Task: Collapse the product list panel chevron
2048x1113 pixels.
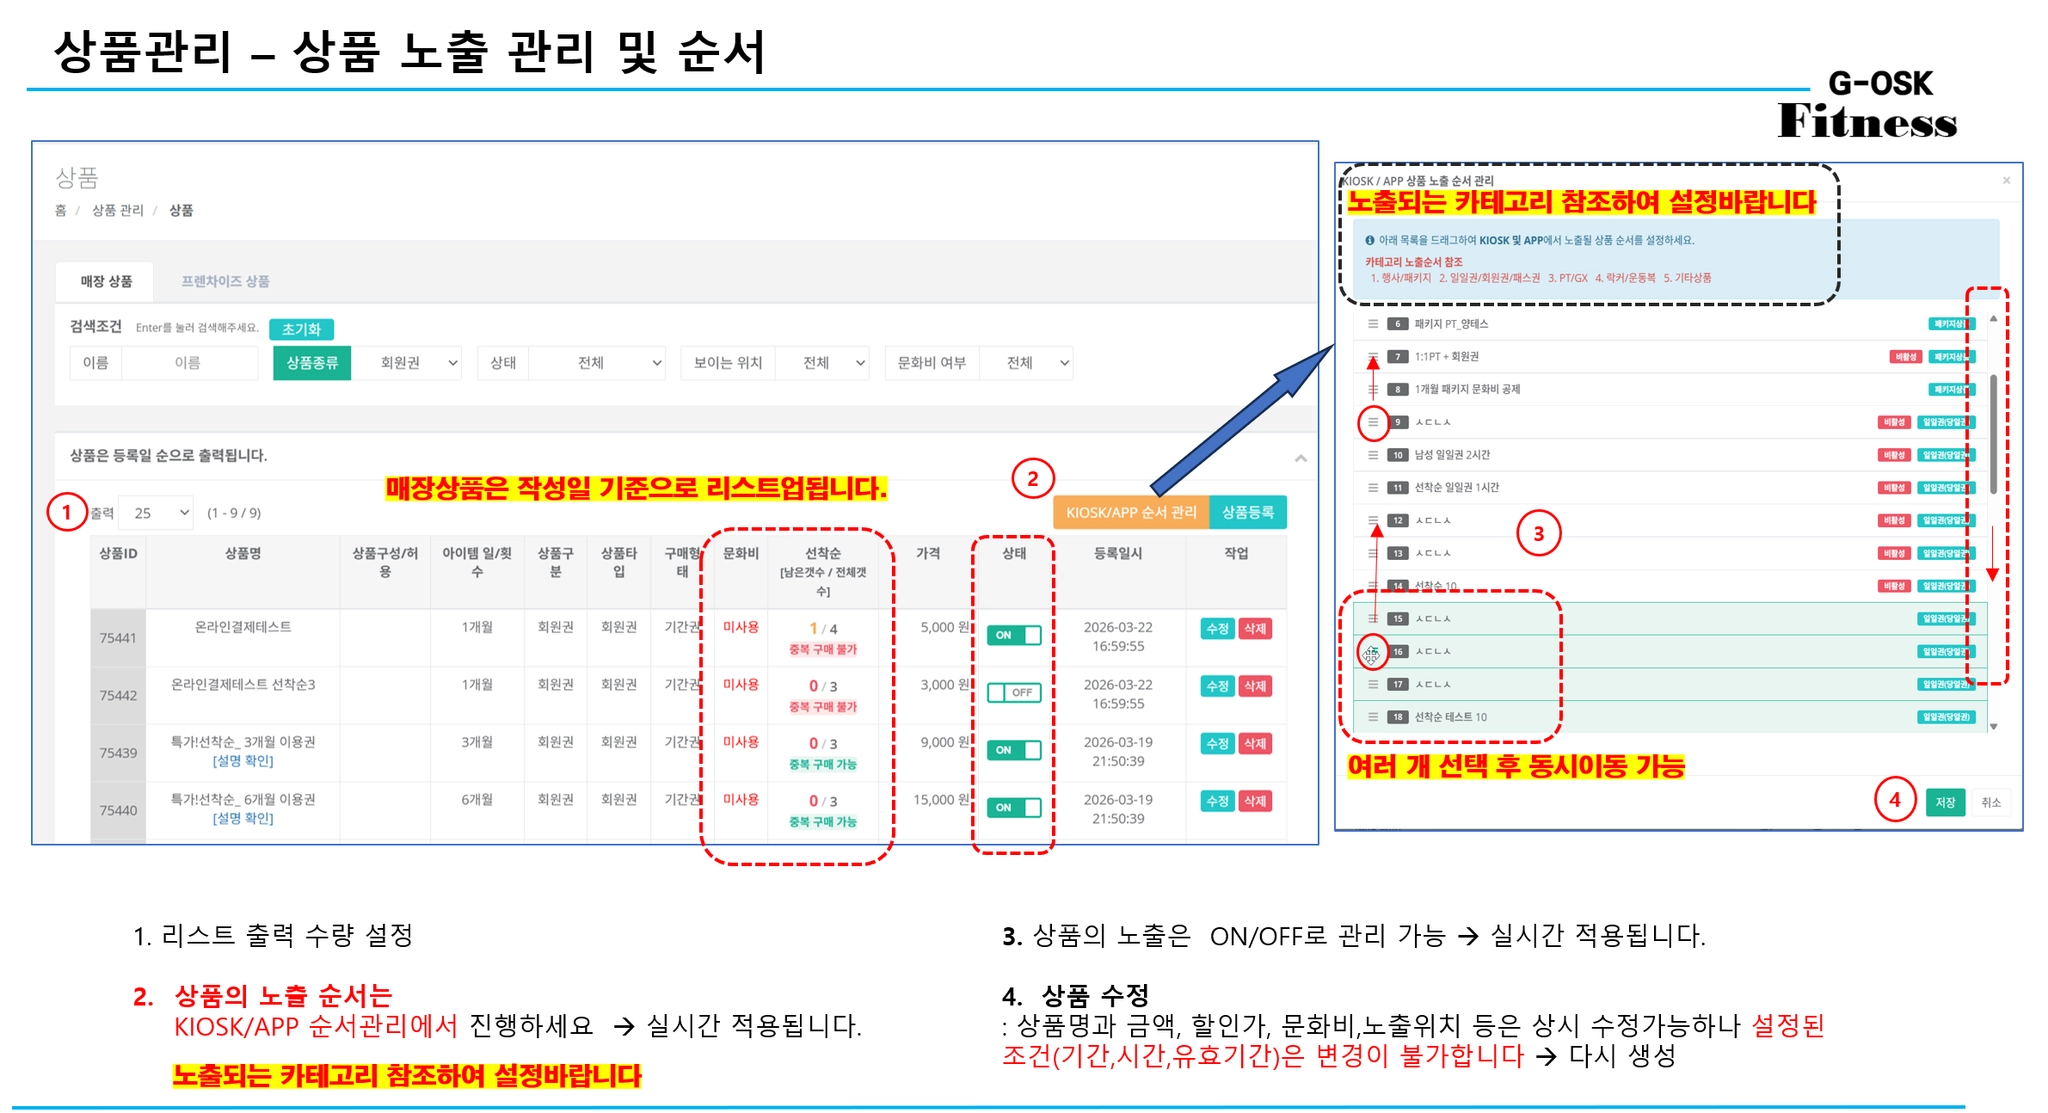Action: click(1301, 458)
